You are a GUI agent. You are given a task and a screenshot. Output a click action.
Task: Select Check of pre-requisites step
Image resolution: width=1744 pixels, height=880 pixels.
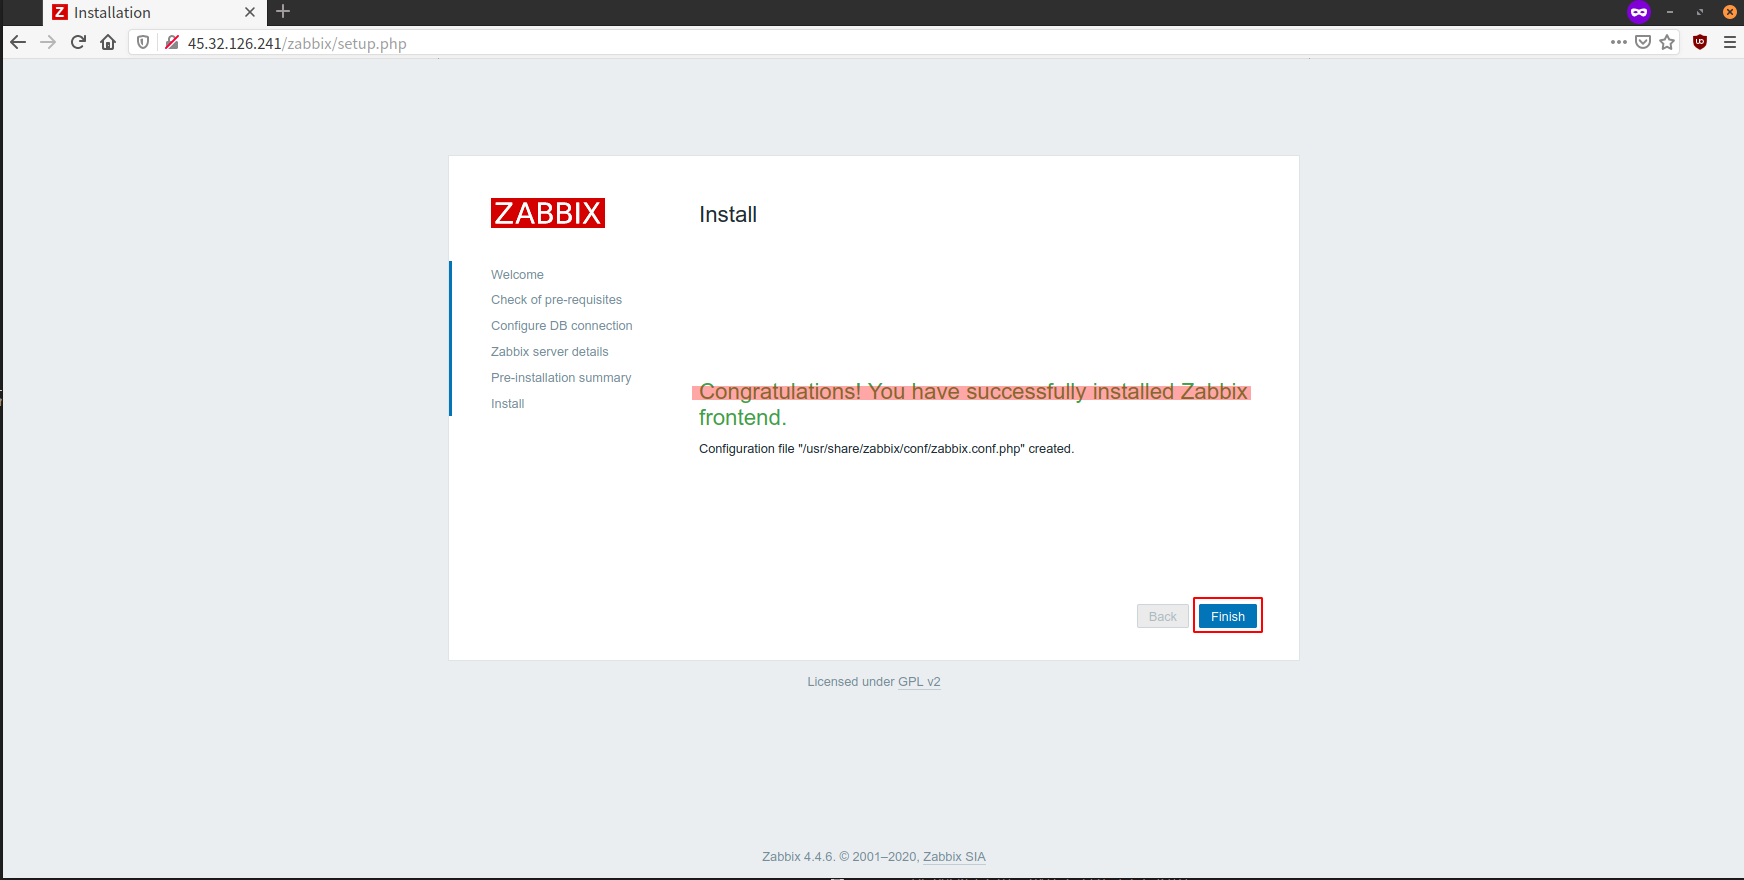click(556, 300)
